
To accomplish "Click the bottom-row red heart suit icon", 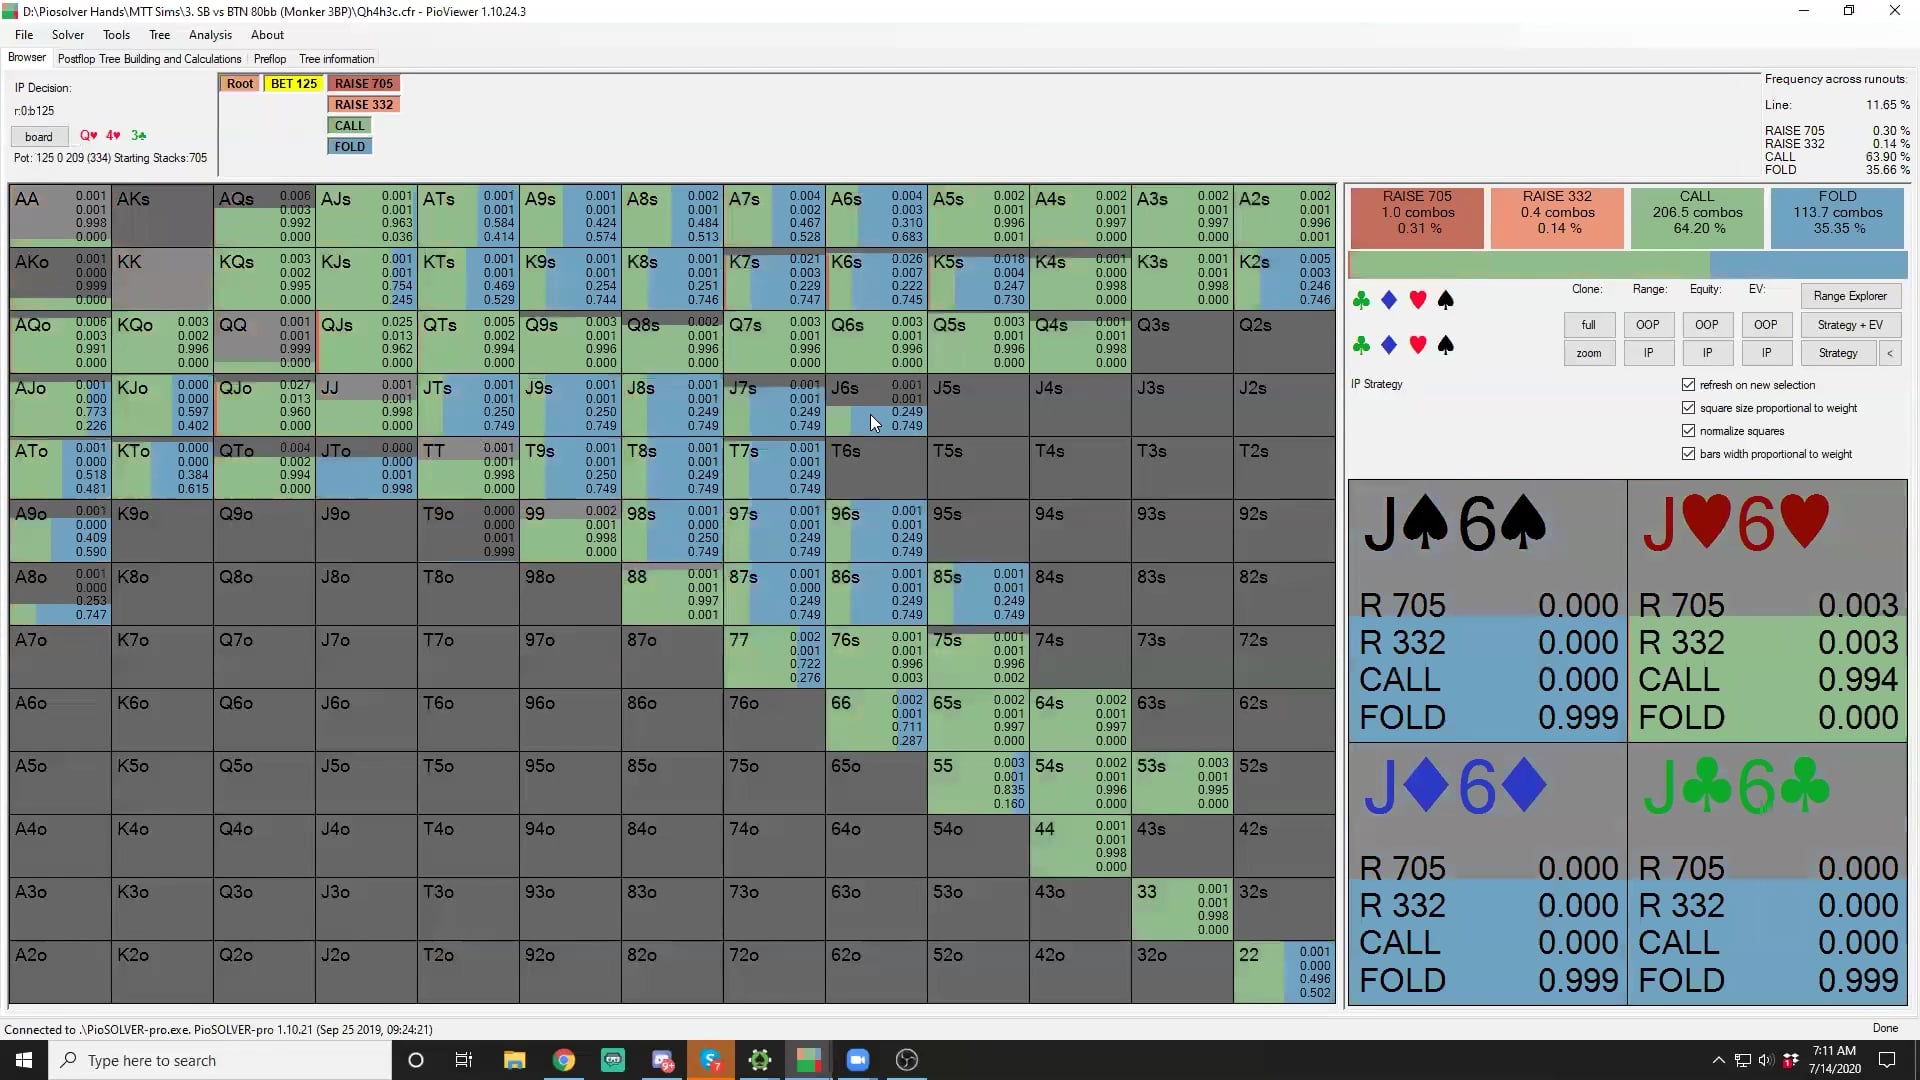I will click(1417, 345).
